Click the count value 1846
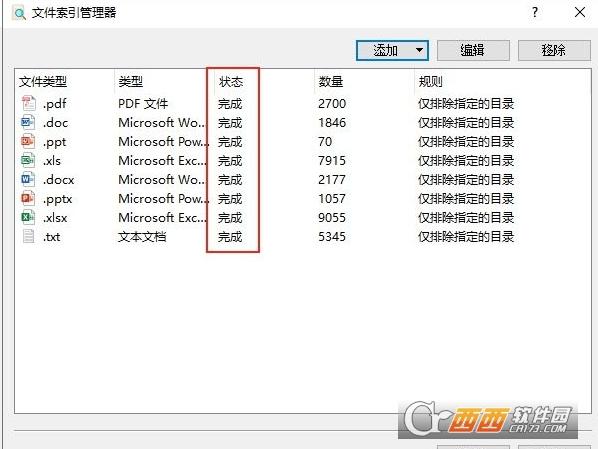598x449 pixels. click(332, 122)
